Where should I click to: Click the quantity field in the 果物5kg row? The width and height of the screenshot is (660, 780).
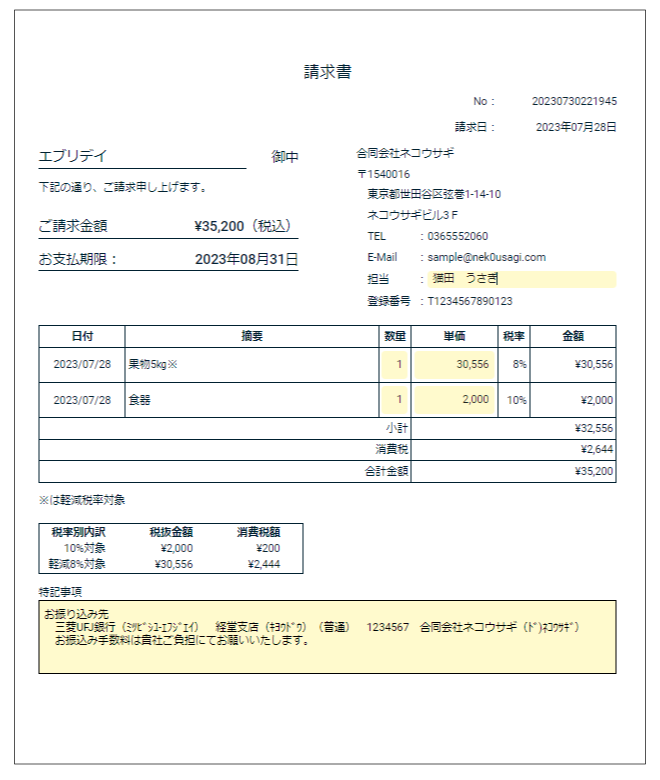(x=395, y=365)
